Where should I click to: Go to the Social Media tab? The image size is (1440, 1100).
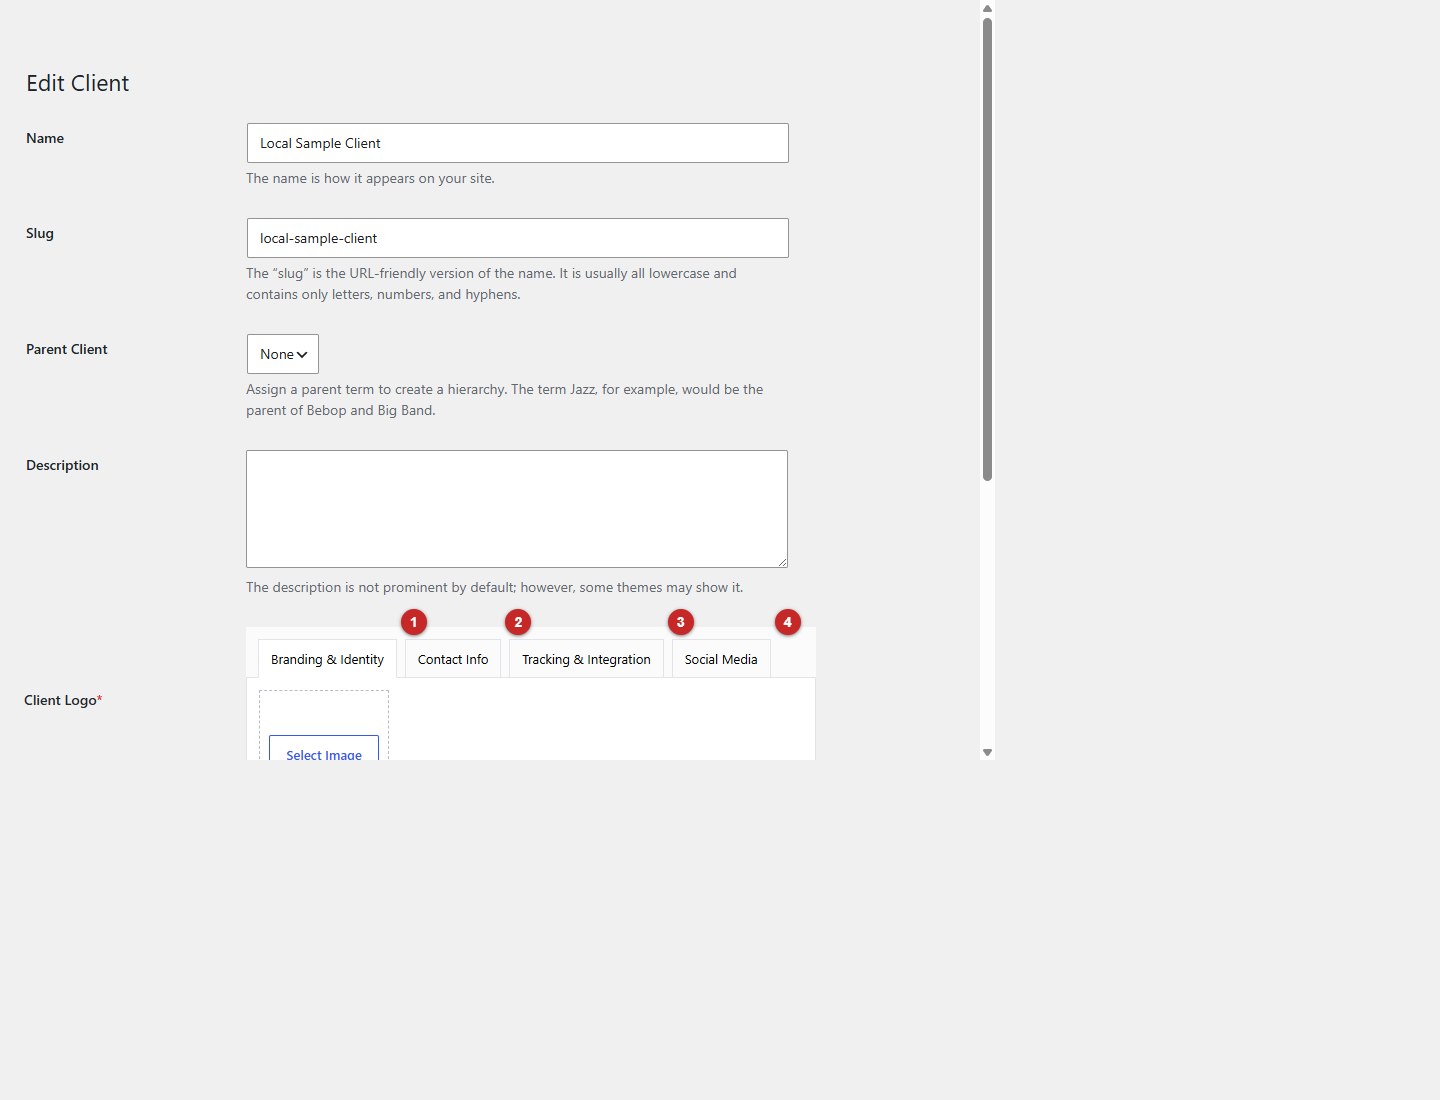click(721, 659)
